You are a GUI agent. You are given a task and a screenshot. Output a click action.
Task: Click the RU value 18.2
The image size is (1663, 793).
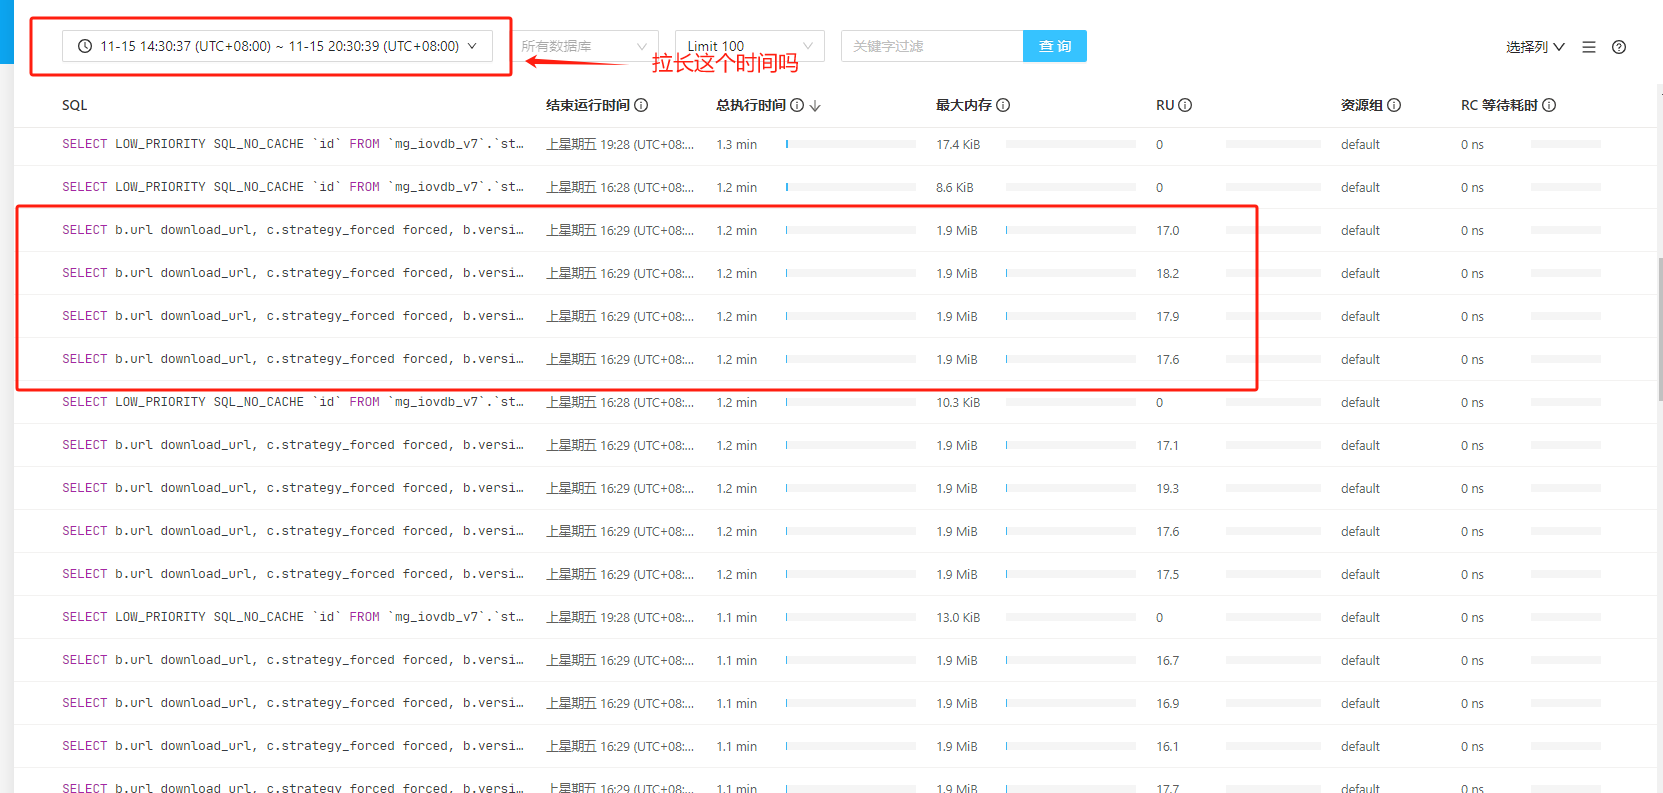(x=1168, y=273)
